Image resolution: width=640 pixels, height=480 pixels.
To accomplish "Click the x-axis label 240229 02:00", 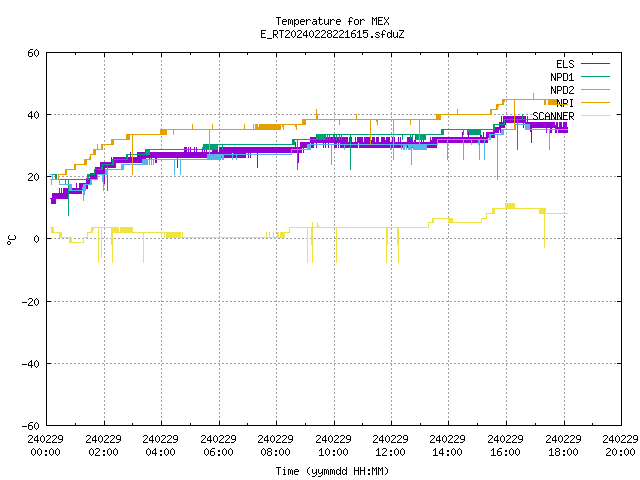I will point(104,446).
